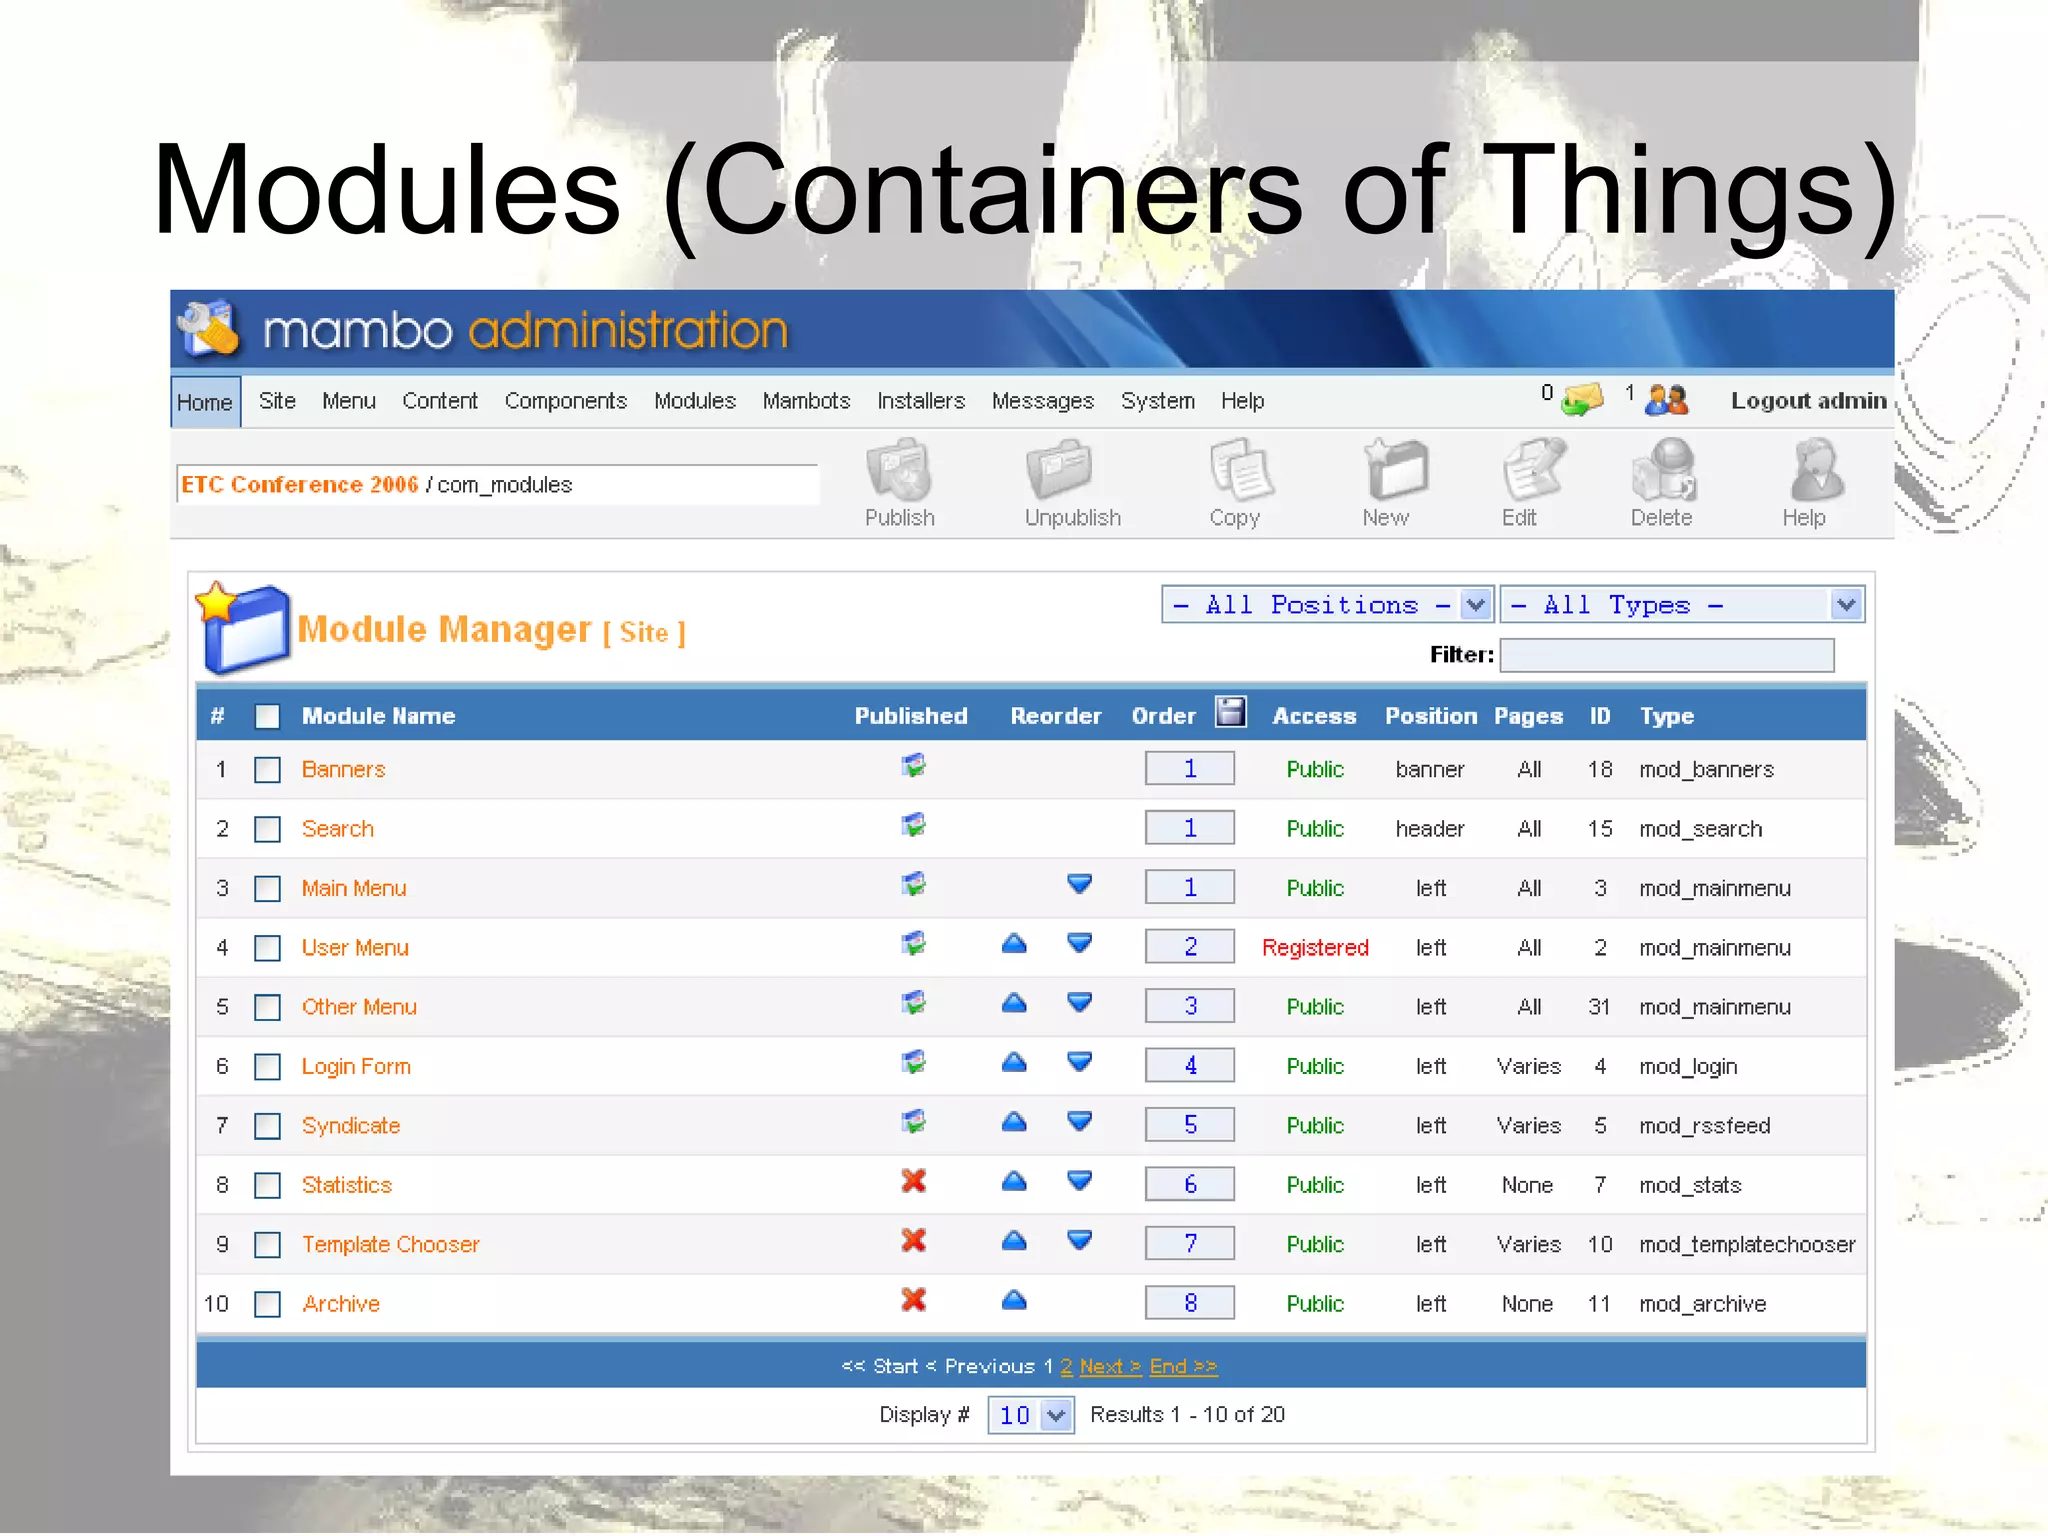Click the Unpublish toolbar icon
This screenshot has height=1536, width=2048.
click(x=1060, y=469)
